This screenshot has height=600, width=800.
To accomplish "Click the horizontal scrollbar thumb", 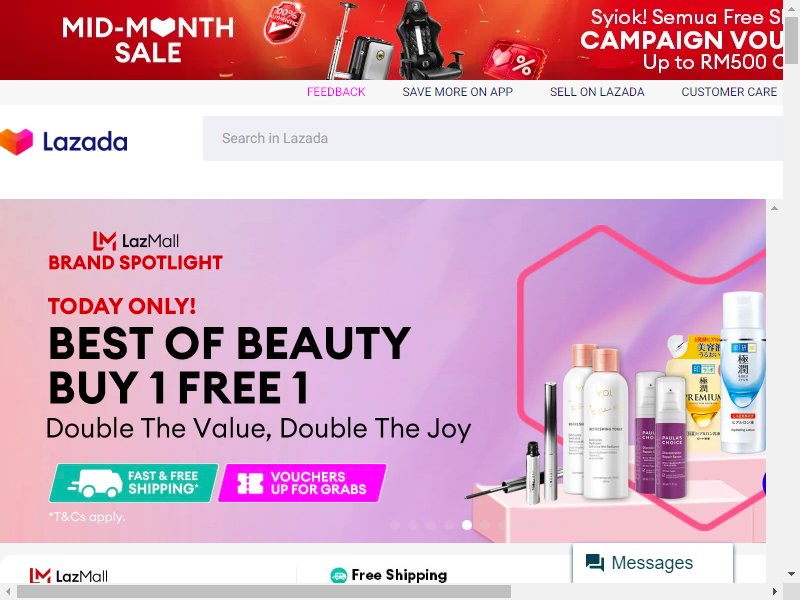I will (264, 592).
